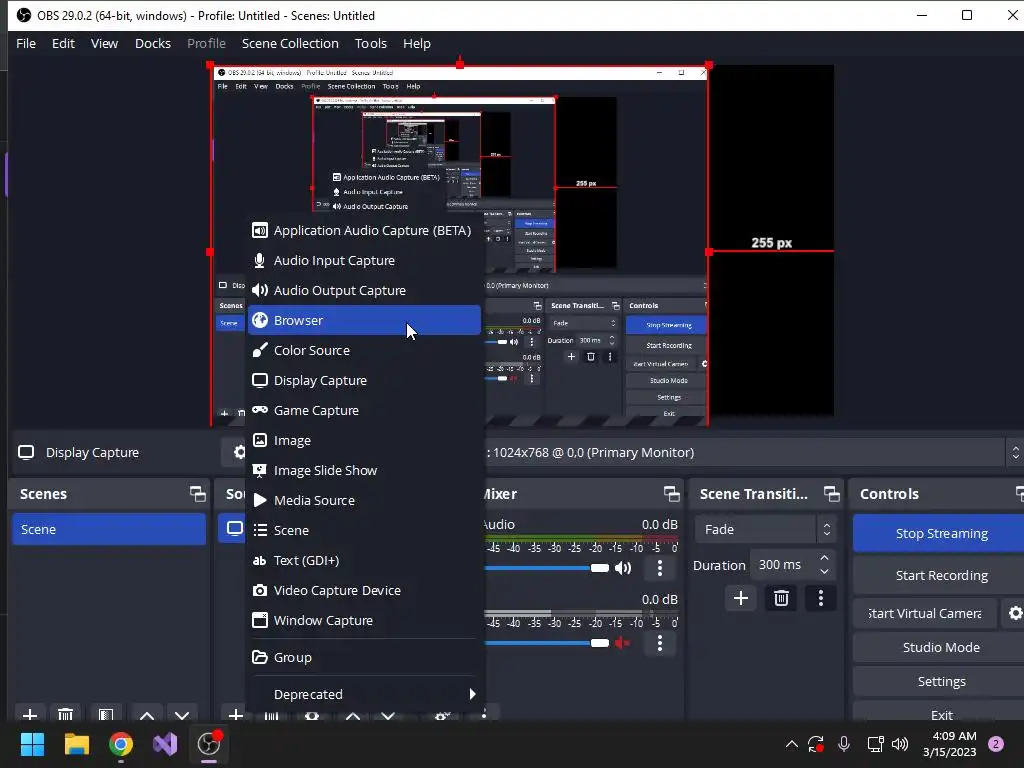Undock the Scenes panel
Screen dimensions: 1024x768
pyautogui.click(x=197, y=494)
